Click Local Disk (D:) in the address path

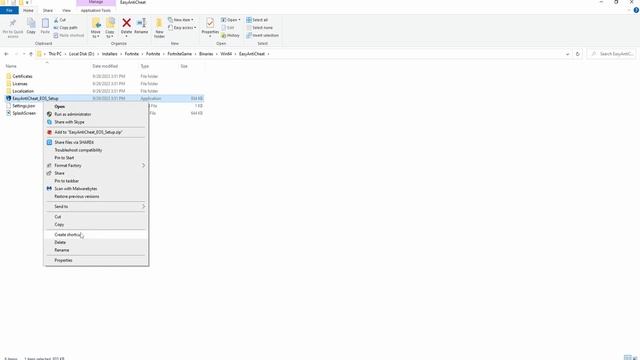tap(82, 54)
